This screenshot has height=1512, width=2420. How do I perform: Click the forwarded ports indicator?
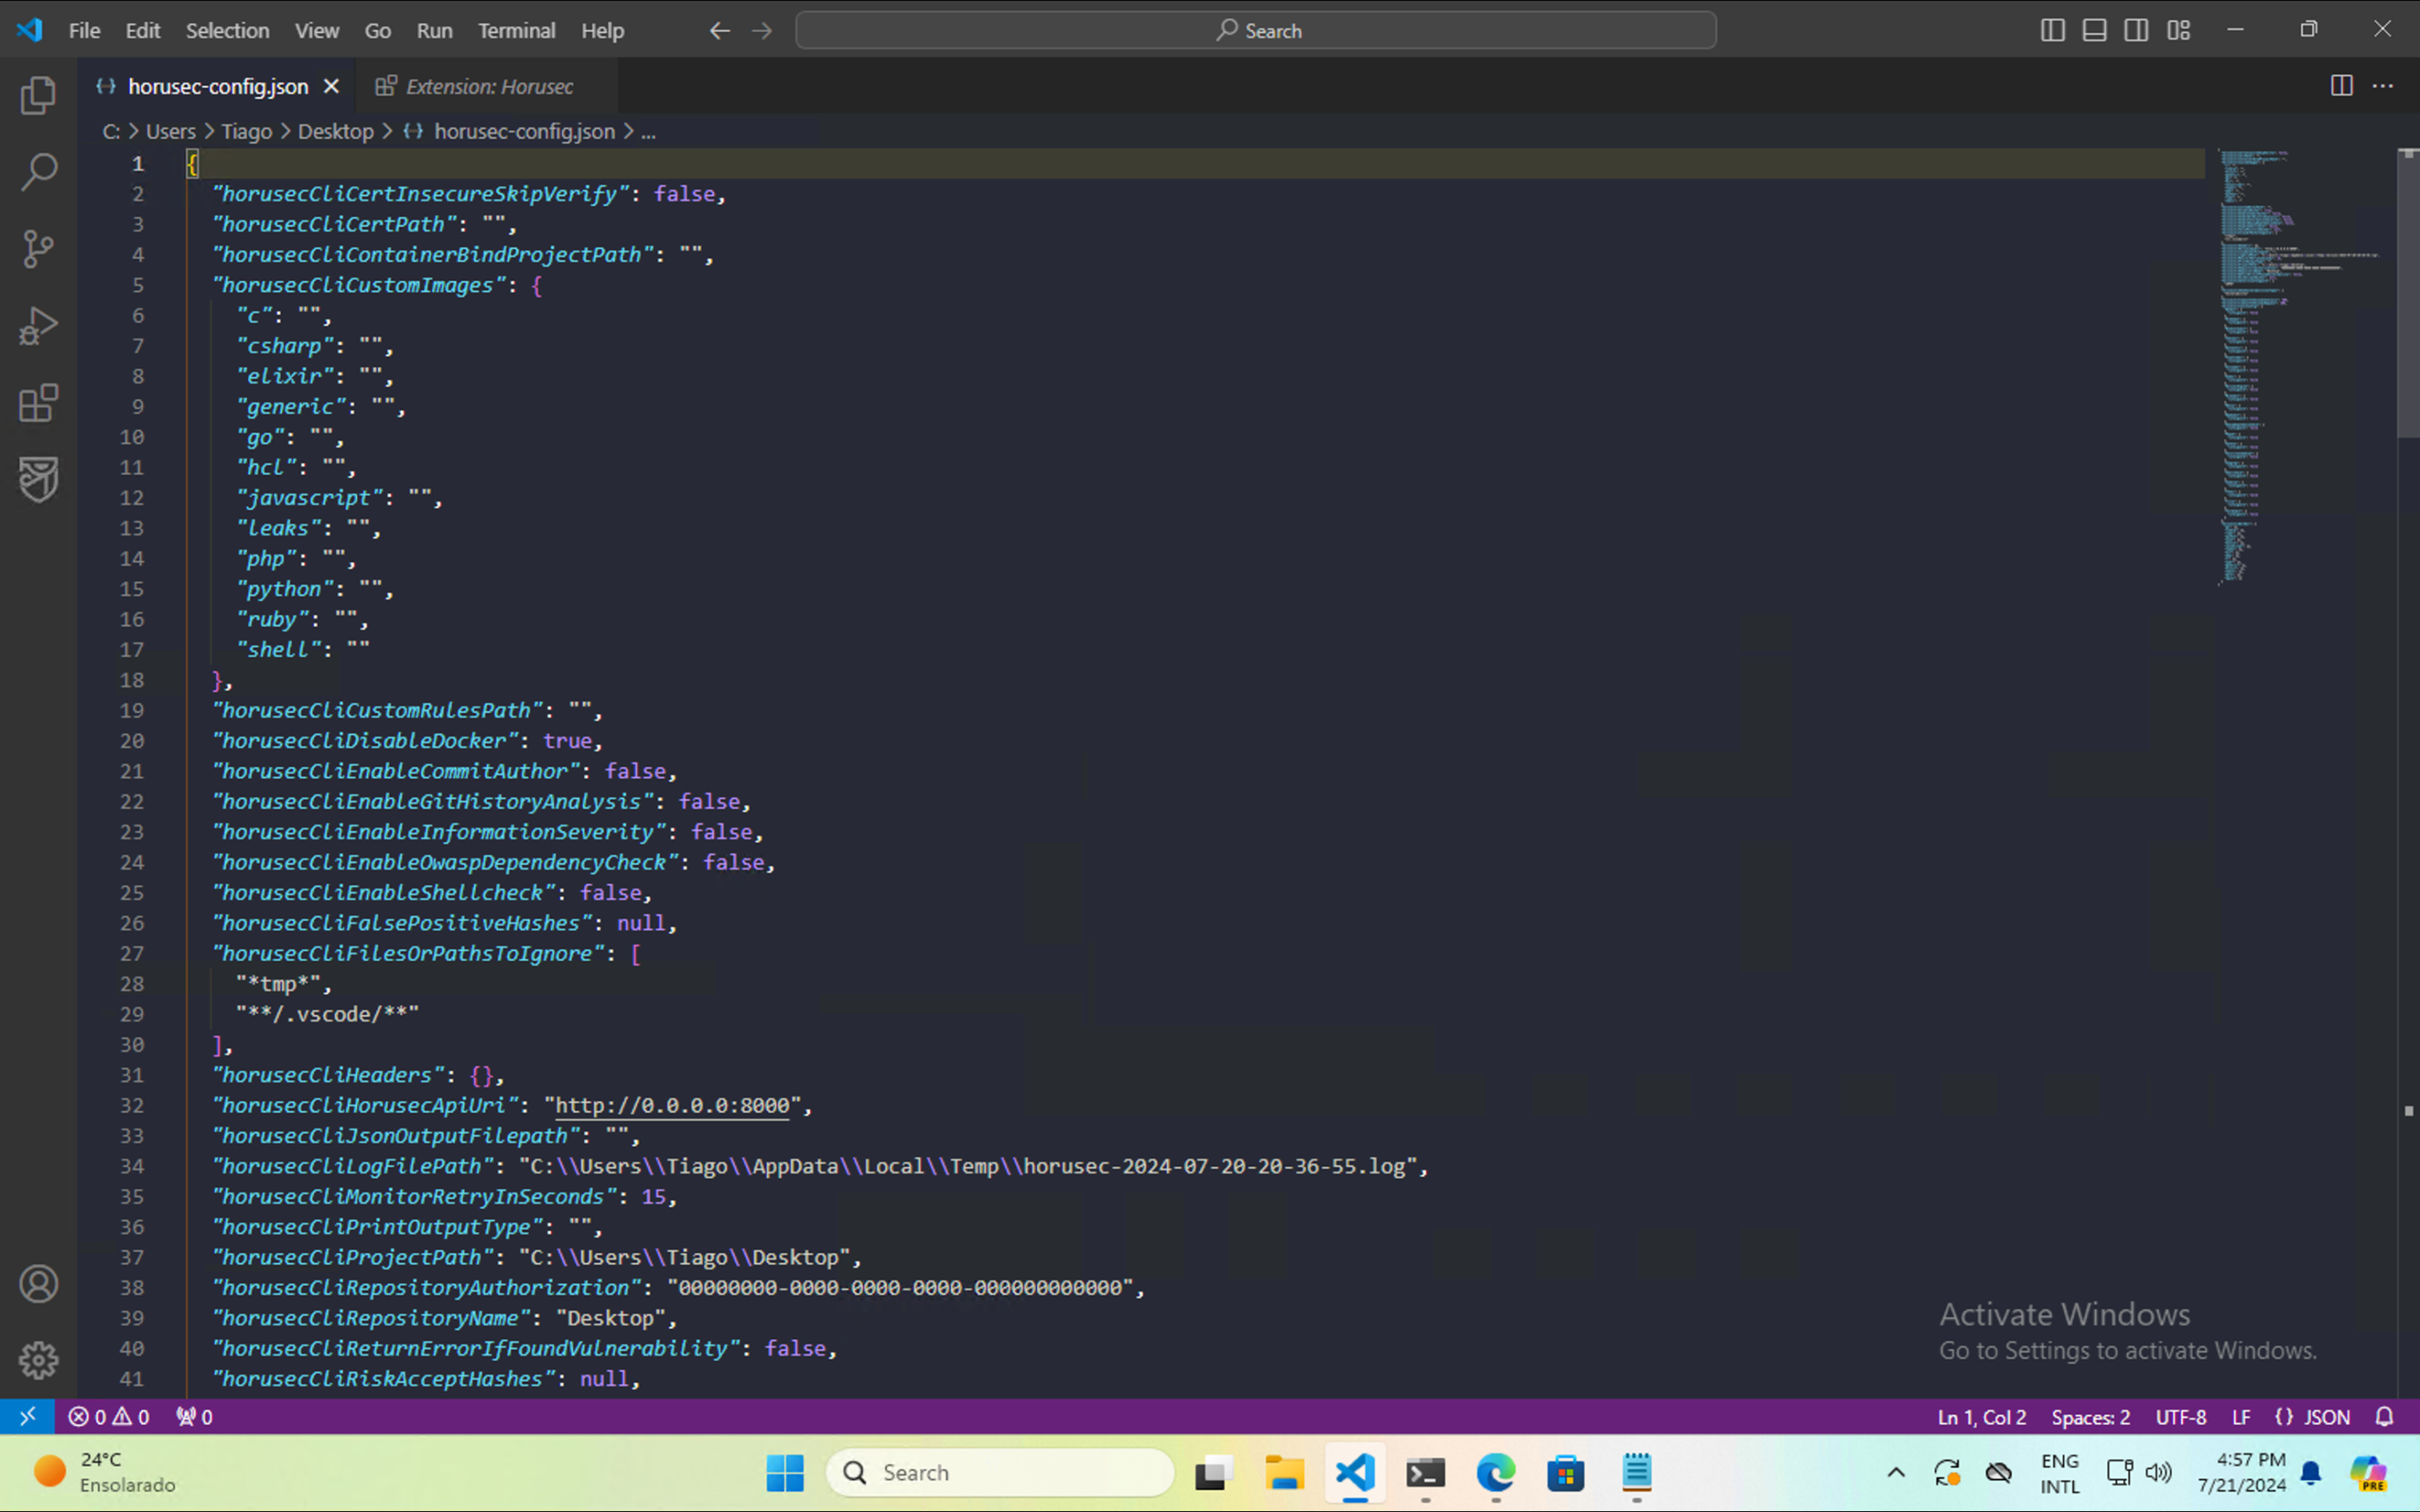tap(194, 1416)
